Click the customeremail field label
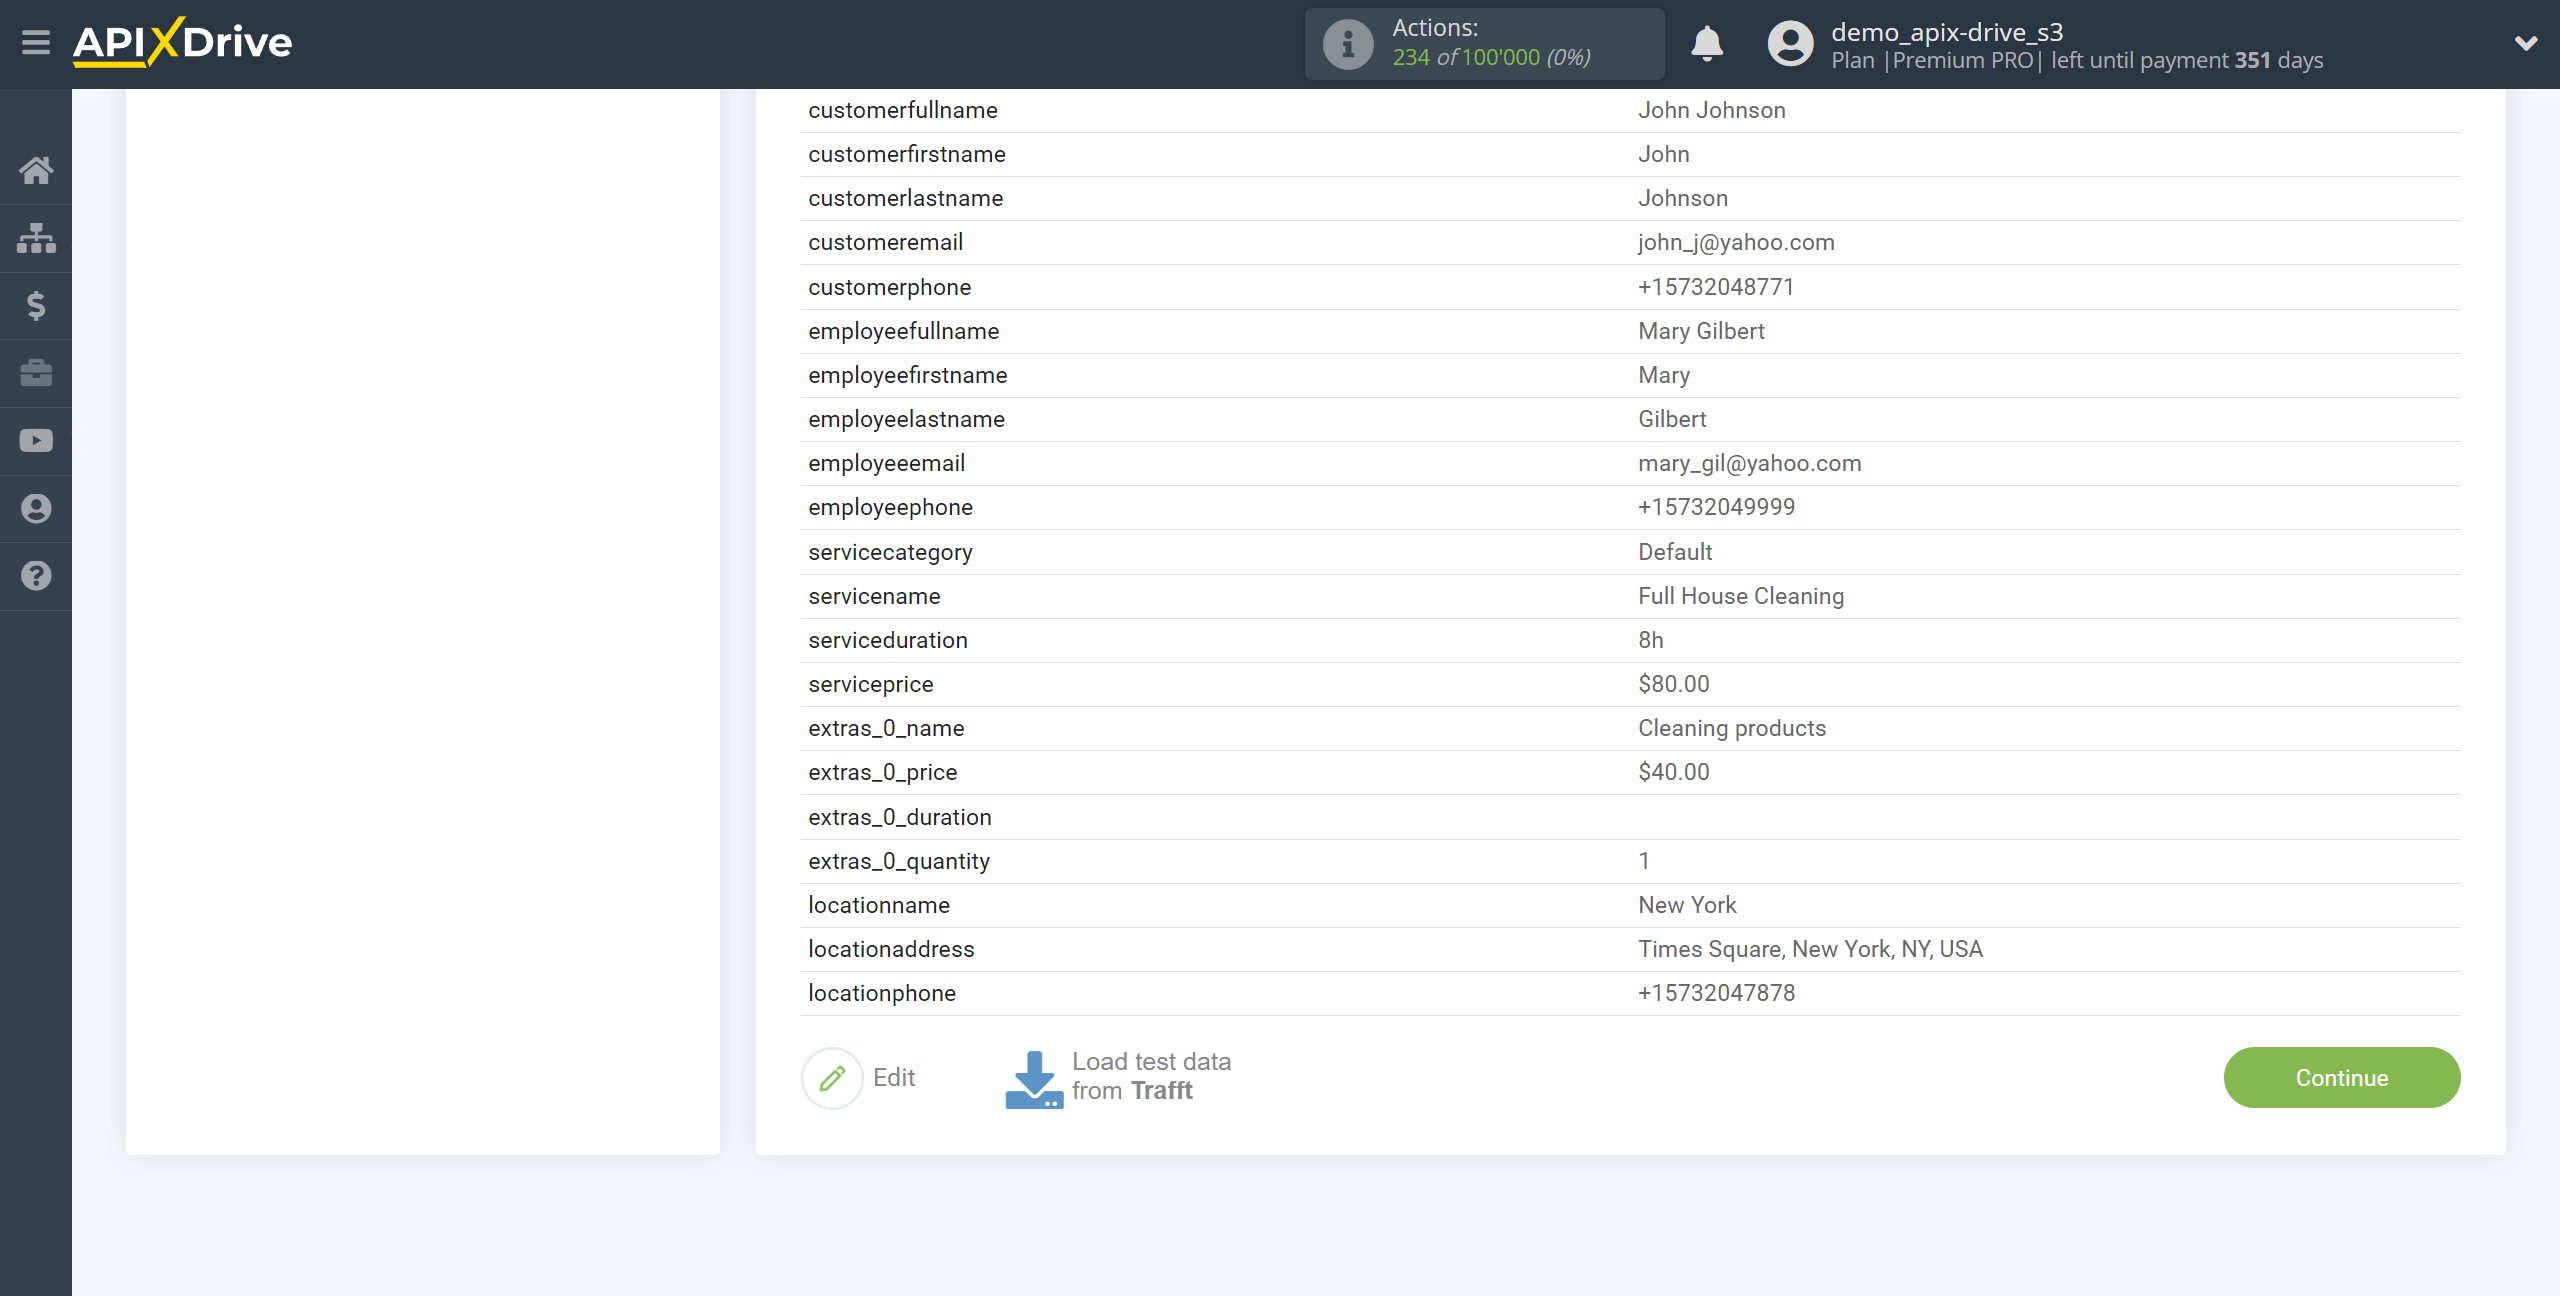Screen dimensions: 2560x1296 [886, 243]
